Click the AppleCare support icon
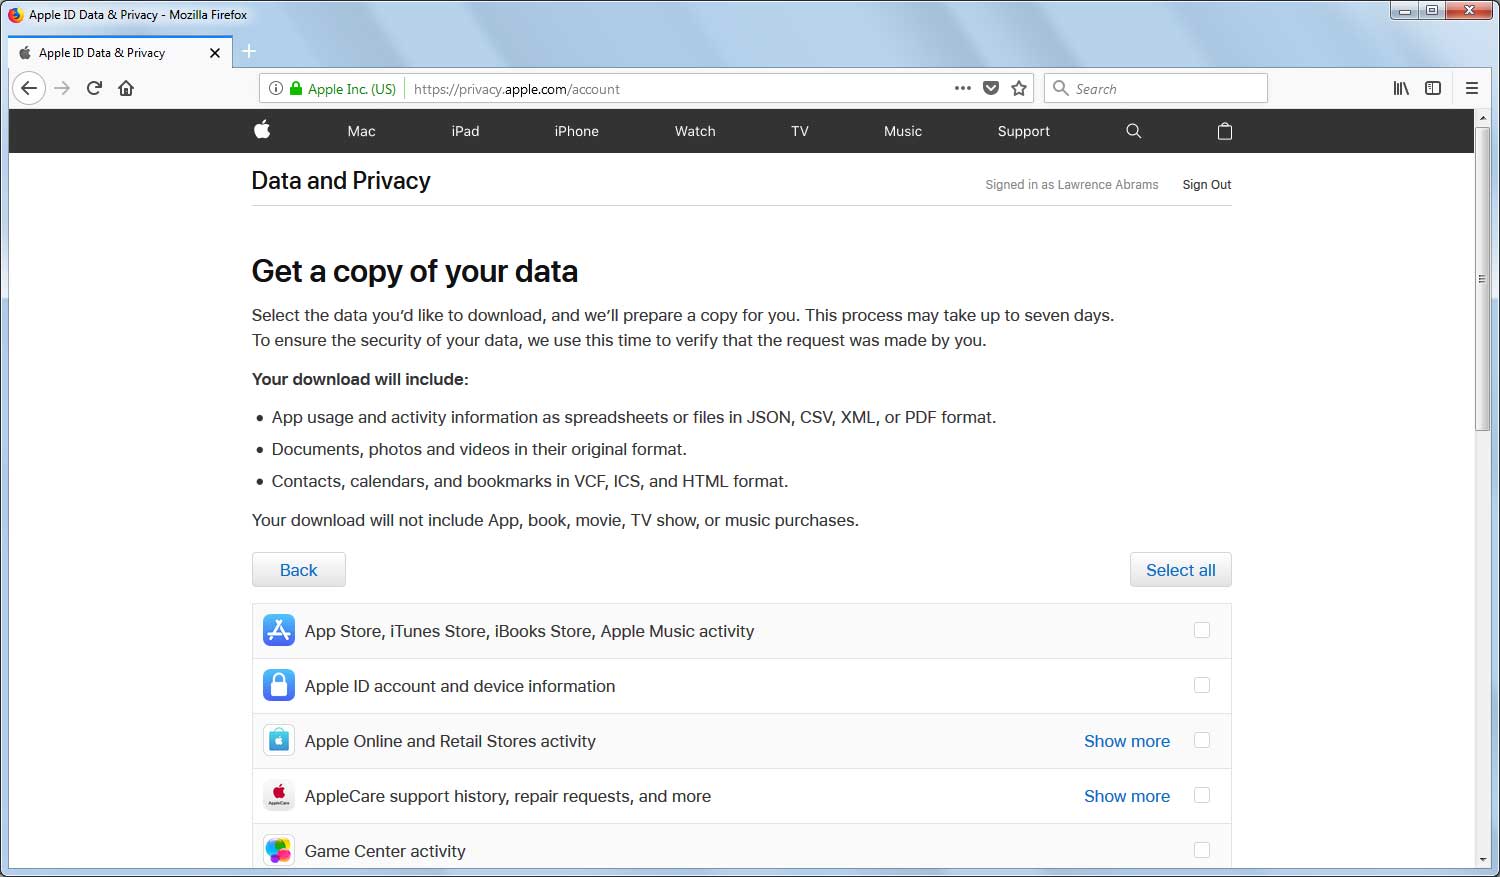The width and height of the screenshot is (1500, 877). coord(279,795)
